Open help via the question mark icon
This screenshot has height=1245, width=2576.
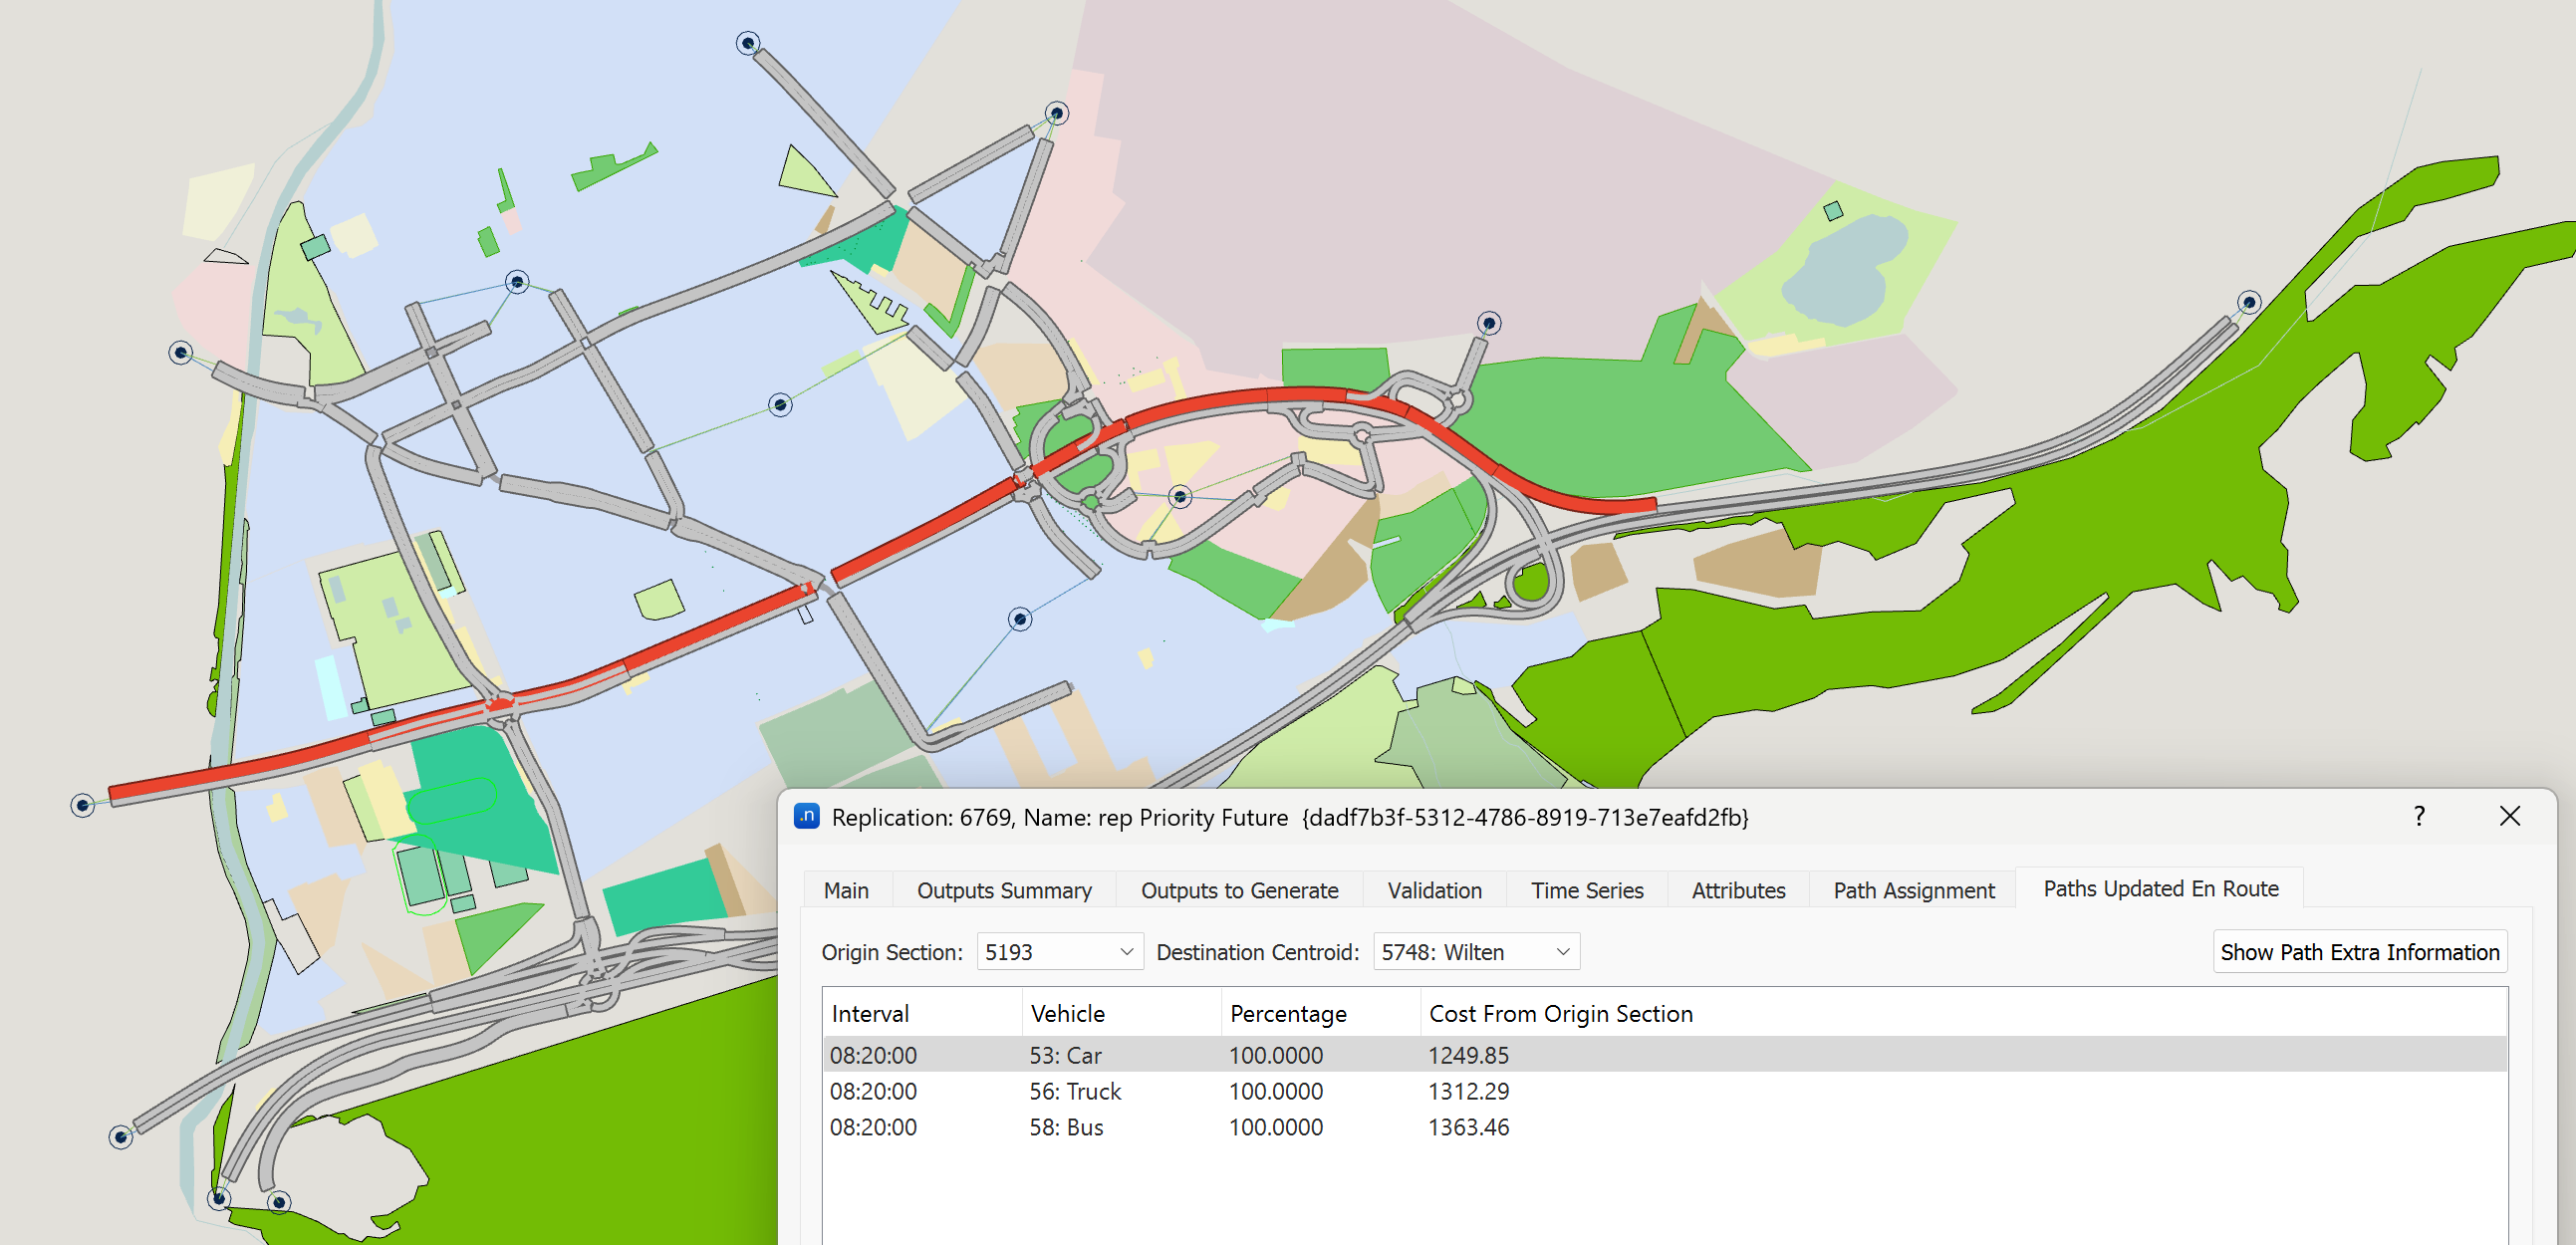[2419, 817]
